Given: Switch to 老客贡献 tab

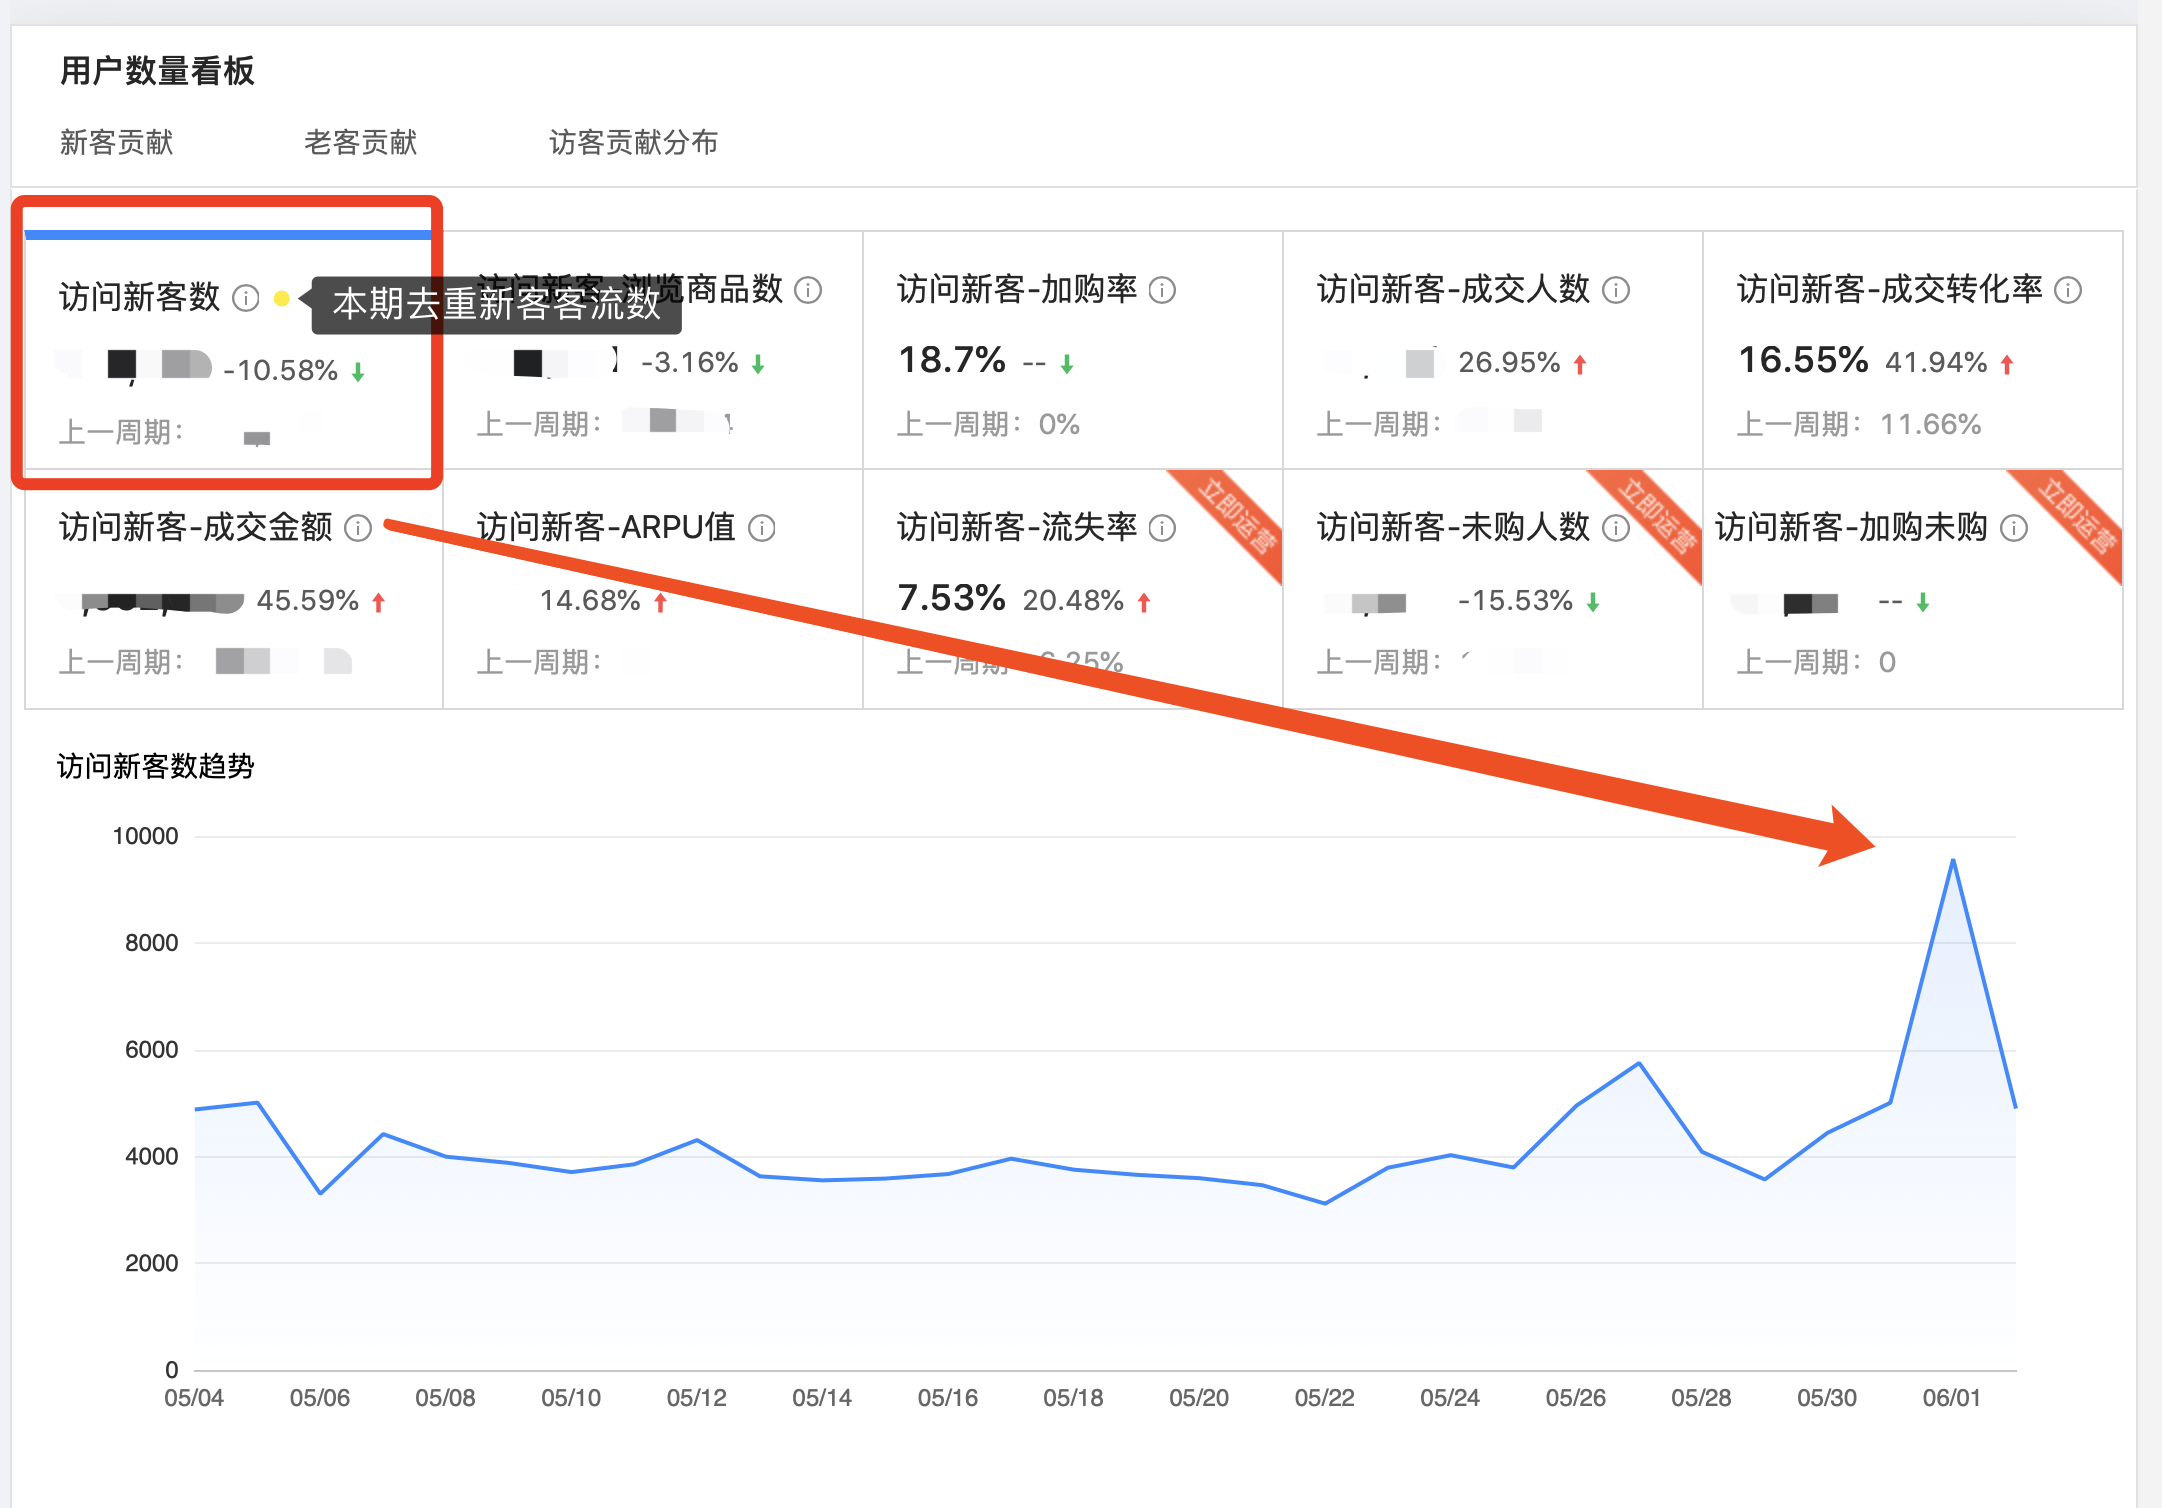Looking at the screenshot, I should coord(360,142).
